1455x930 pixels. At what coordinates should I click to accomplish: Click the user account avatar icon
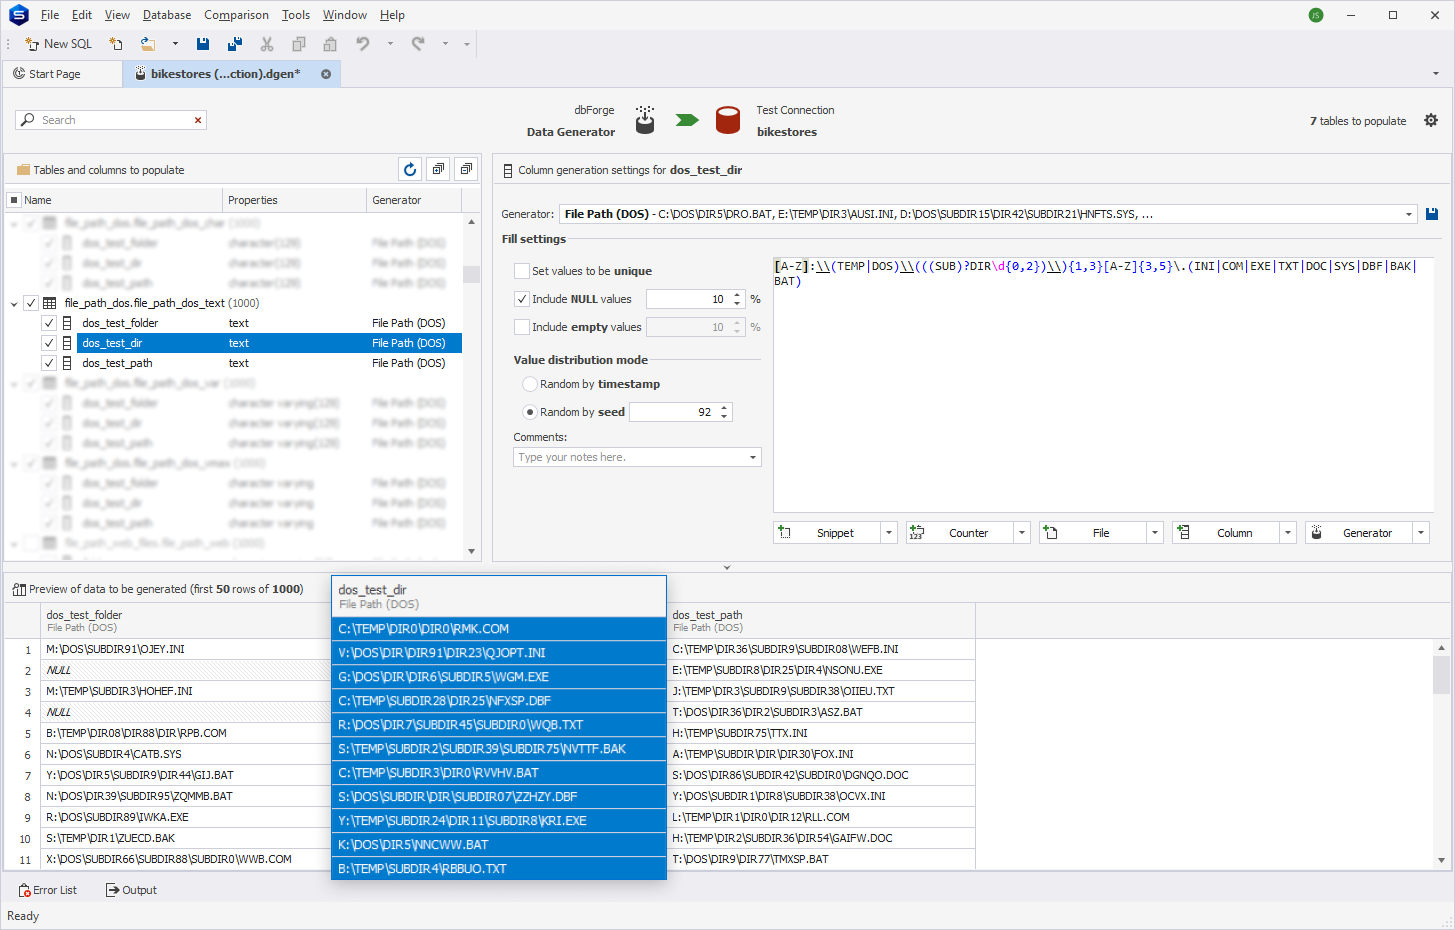(1316, 15)
